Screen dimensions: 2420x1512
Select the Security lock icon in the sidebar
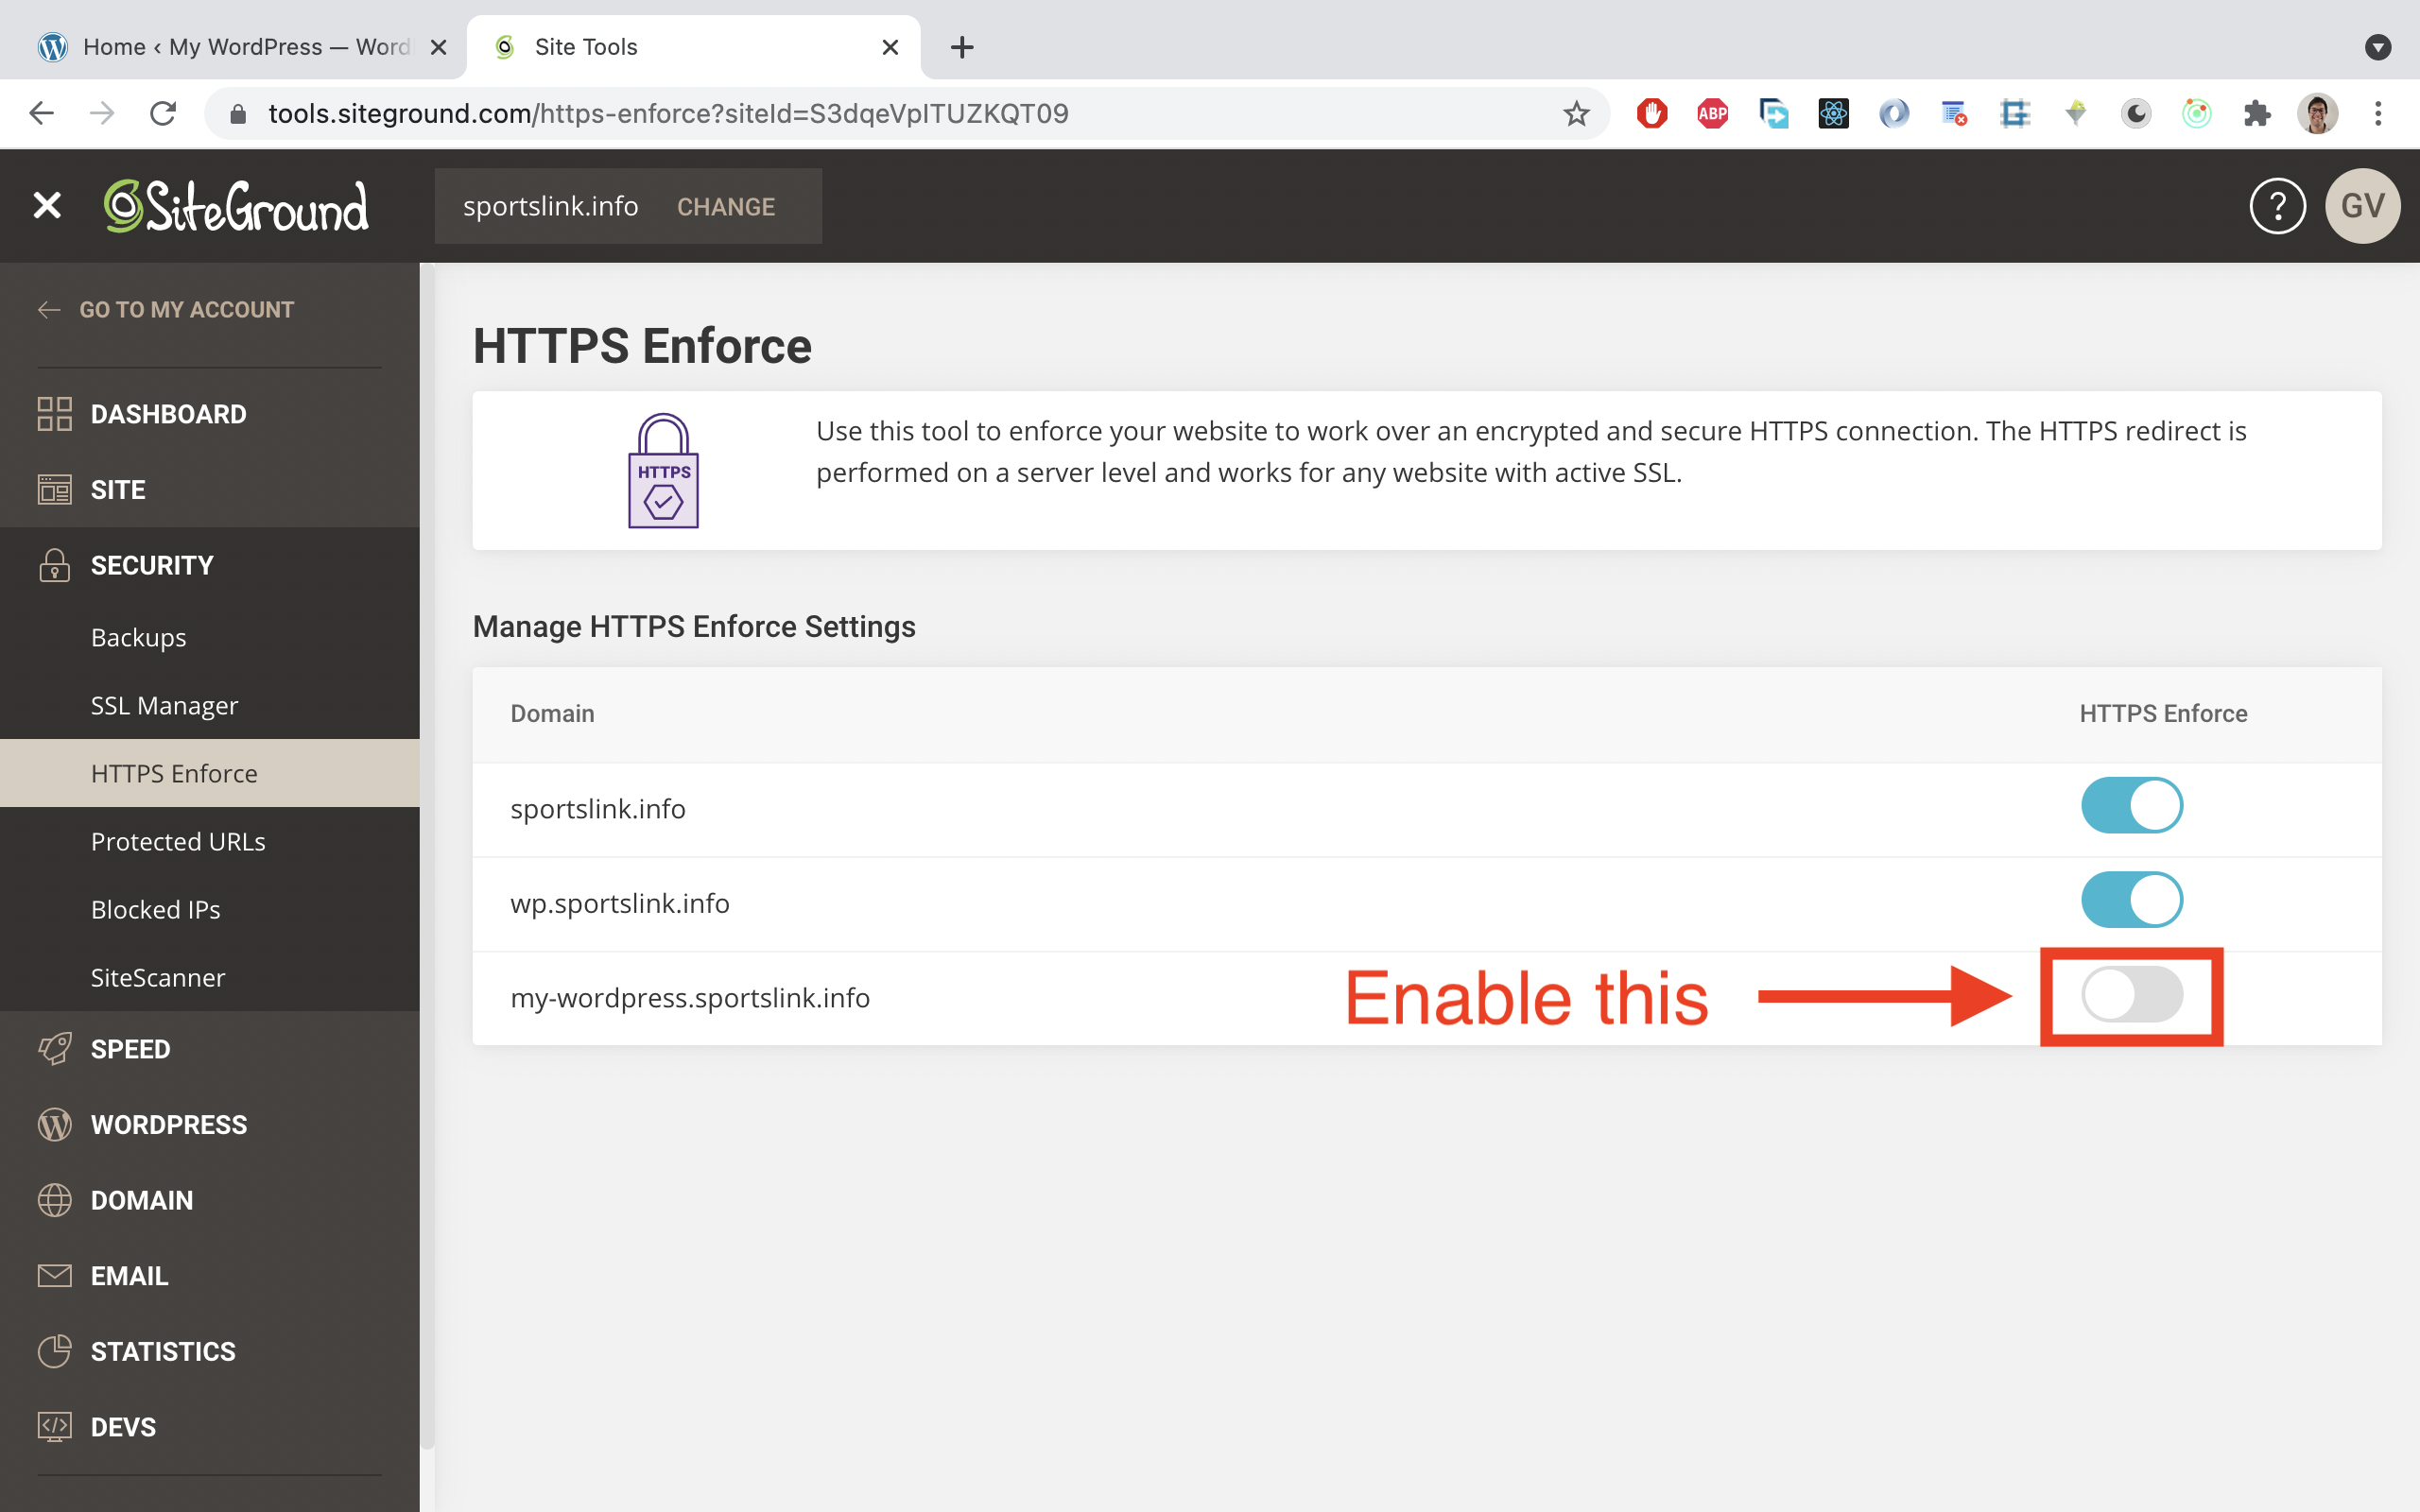(x=54, y=565)
